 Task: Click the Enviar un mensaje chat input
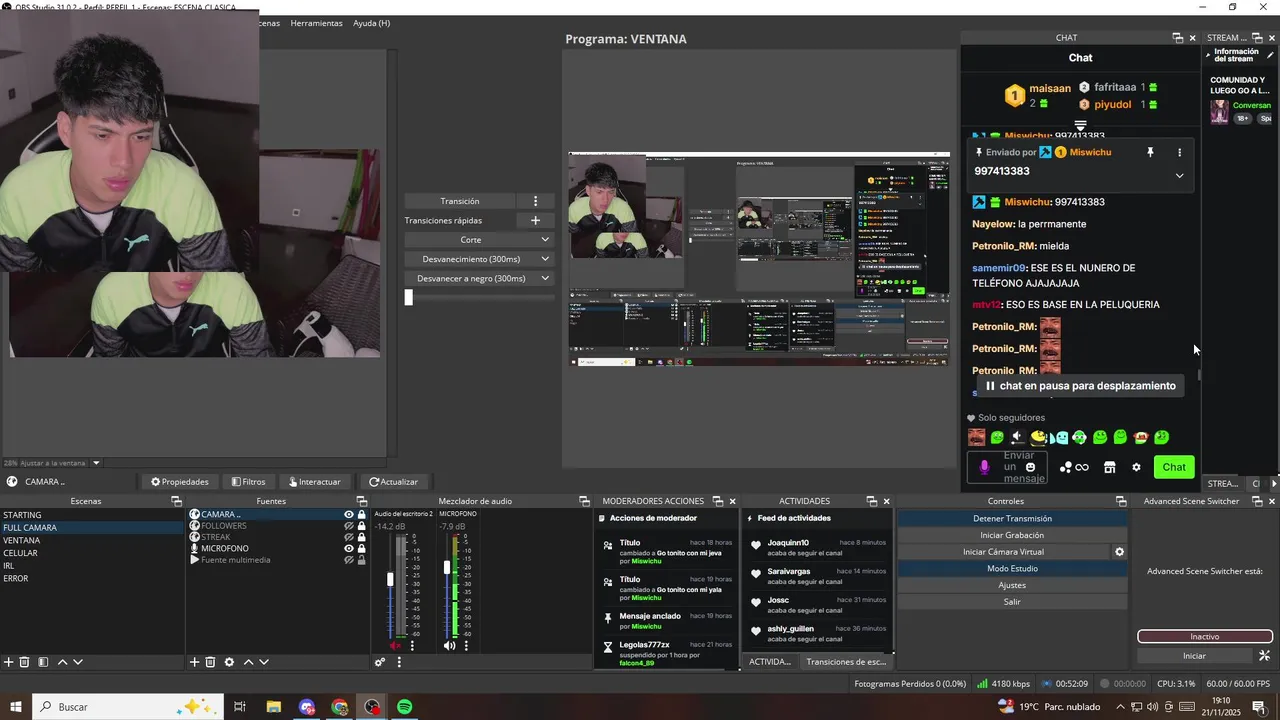coord(1008,467)
